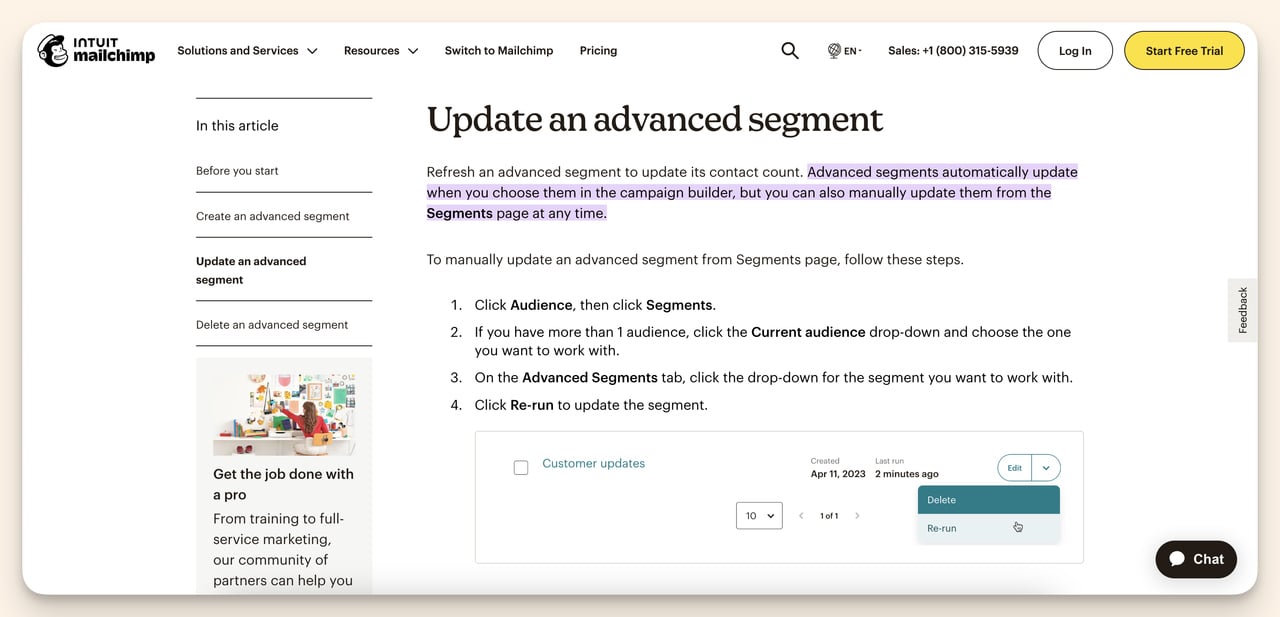Tick the Customer updates checkbox
1280x617 pixels.
click(x=521, y=467)
